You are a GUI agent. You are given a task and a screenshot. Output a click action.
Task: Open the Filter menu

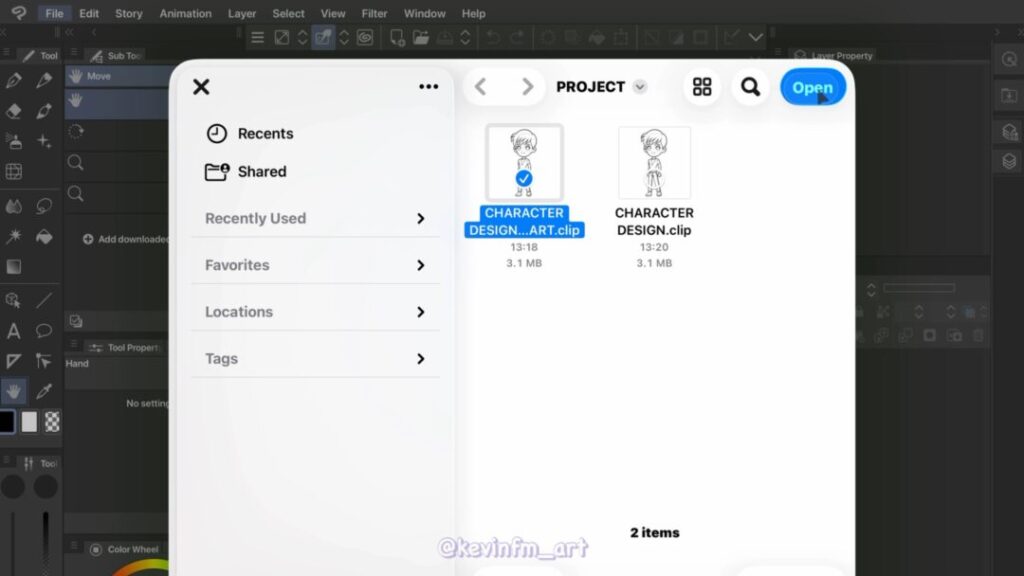click(375, 14)
